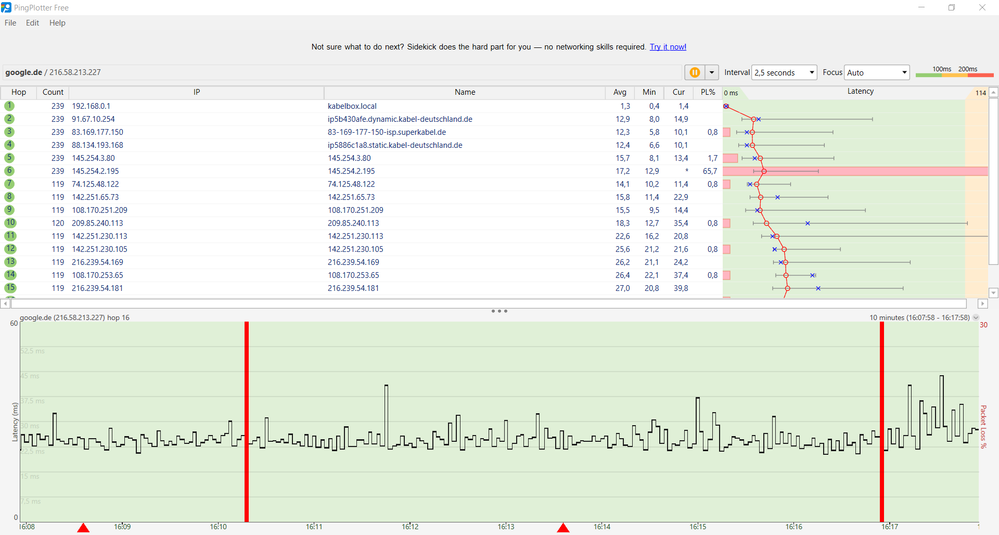Sort by the IP column header
This screenshot has width=999, height=535.
point(196,92)
